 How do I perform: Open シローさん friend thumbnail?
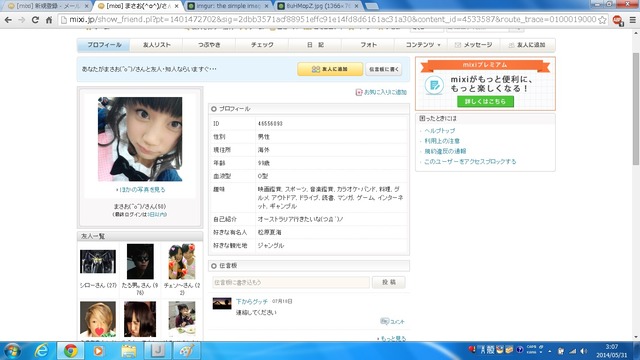click(98, 262)
